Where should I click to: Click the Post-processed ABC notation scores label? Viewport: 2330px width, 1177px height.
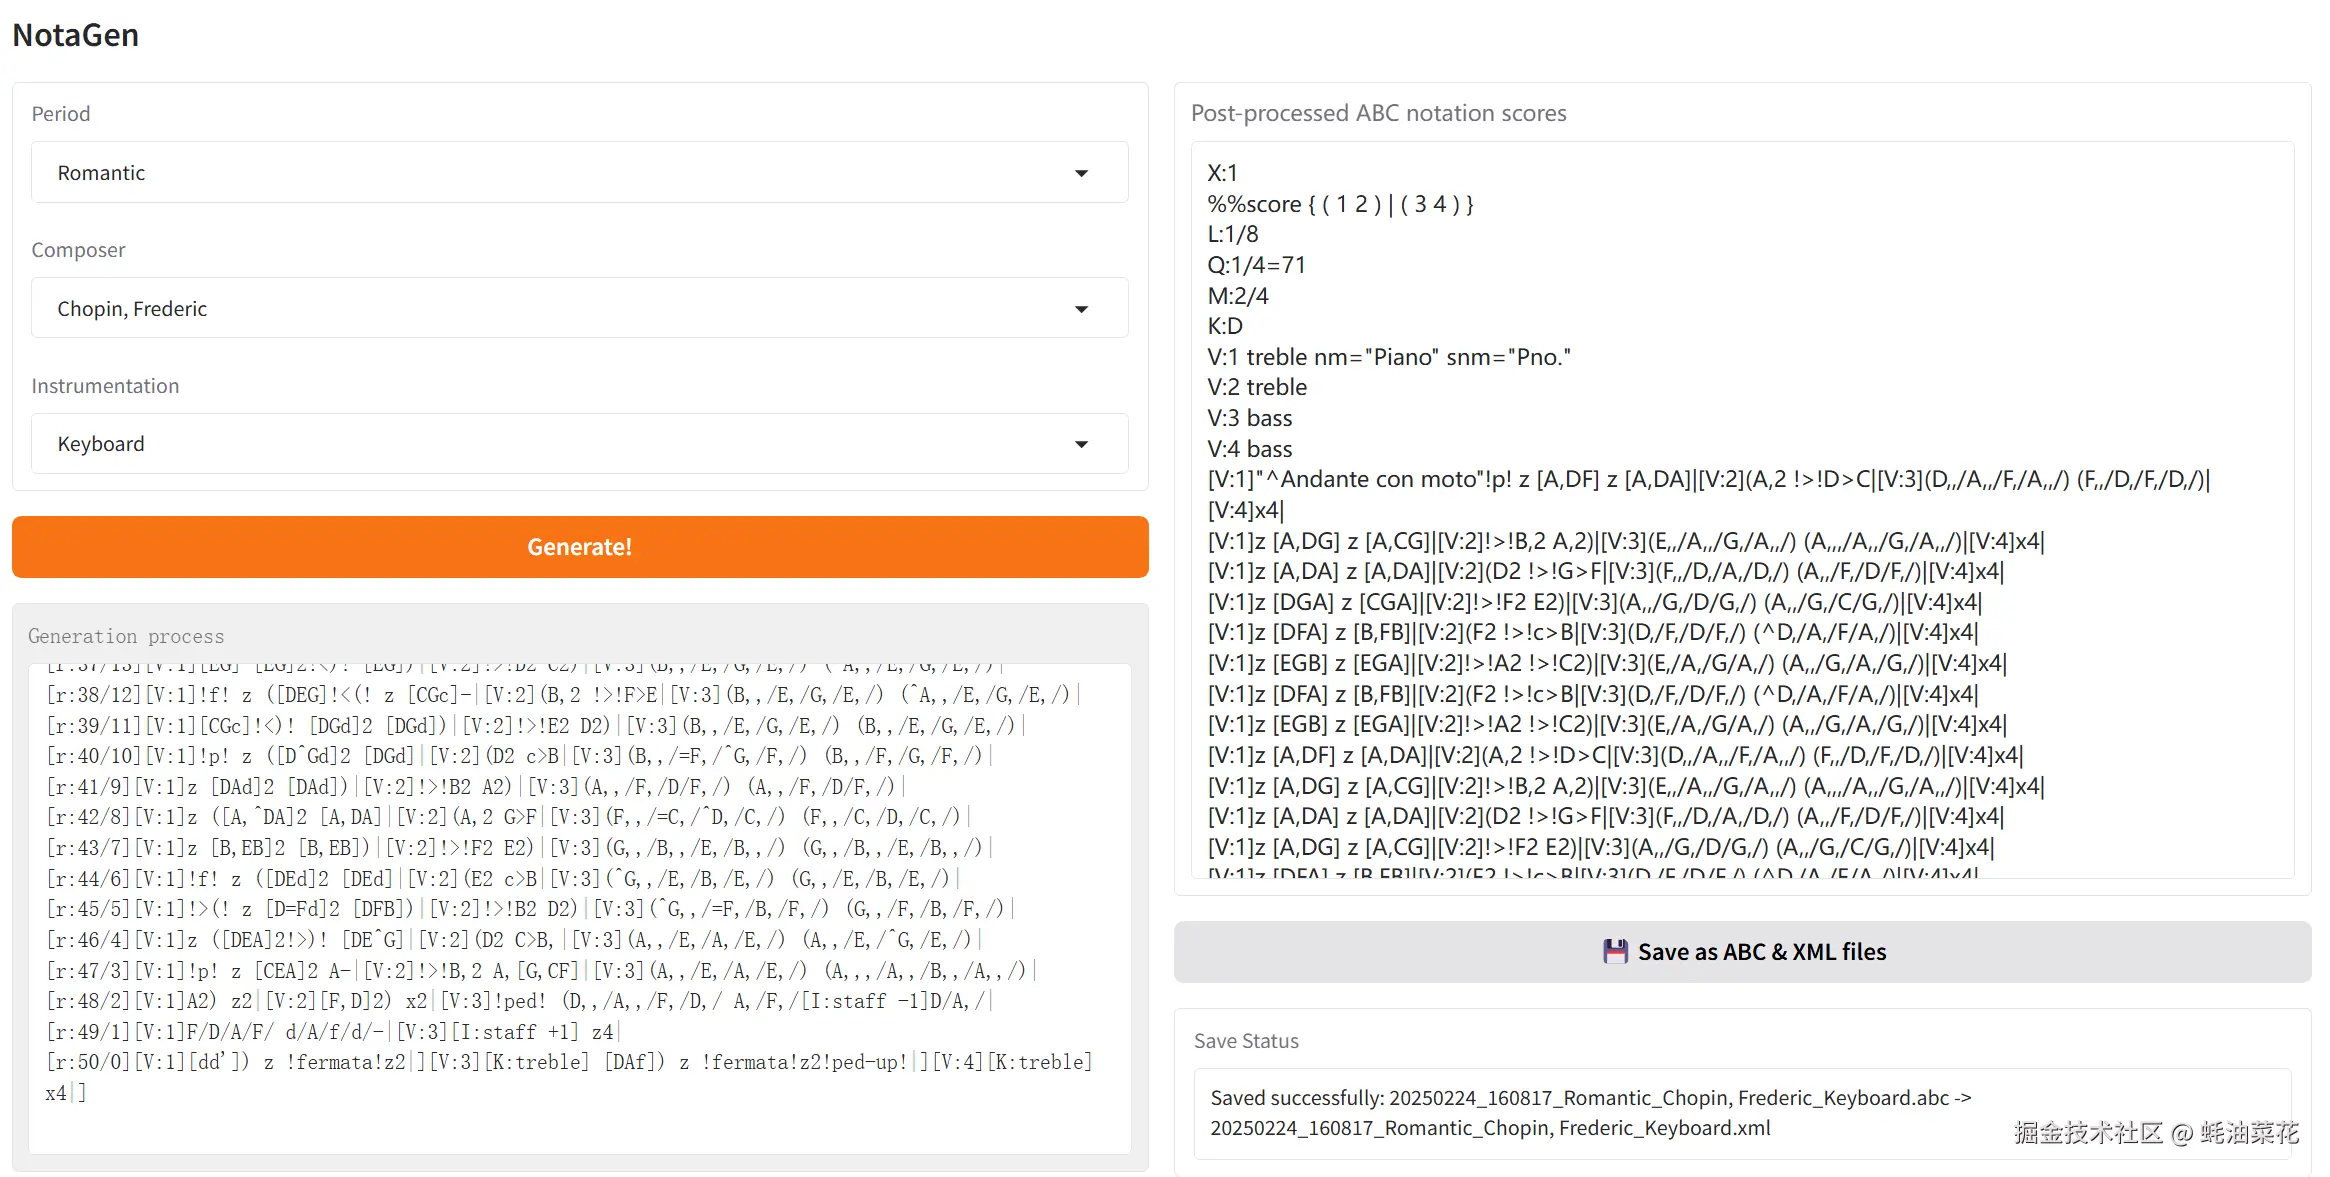pos(1378,113)
